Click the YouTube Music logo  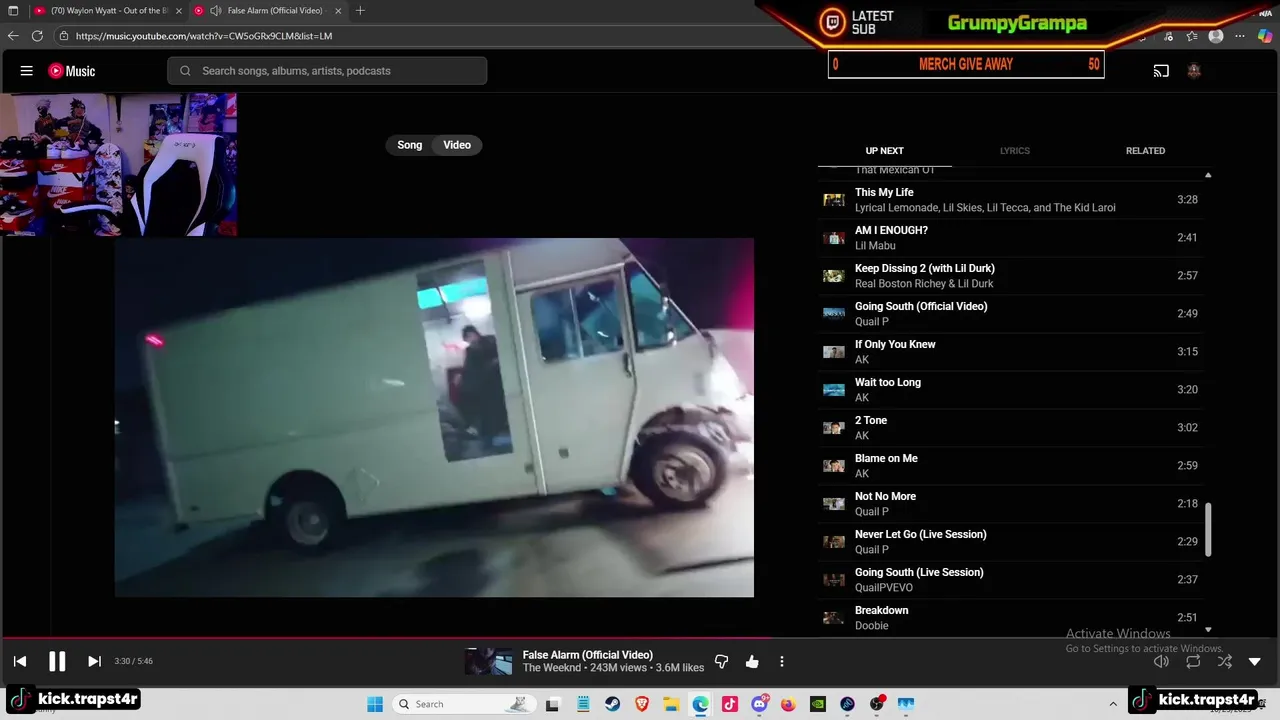[x=72, y=71]
